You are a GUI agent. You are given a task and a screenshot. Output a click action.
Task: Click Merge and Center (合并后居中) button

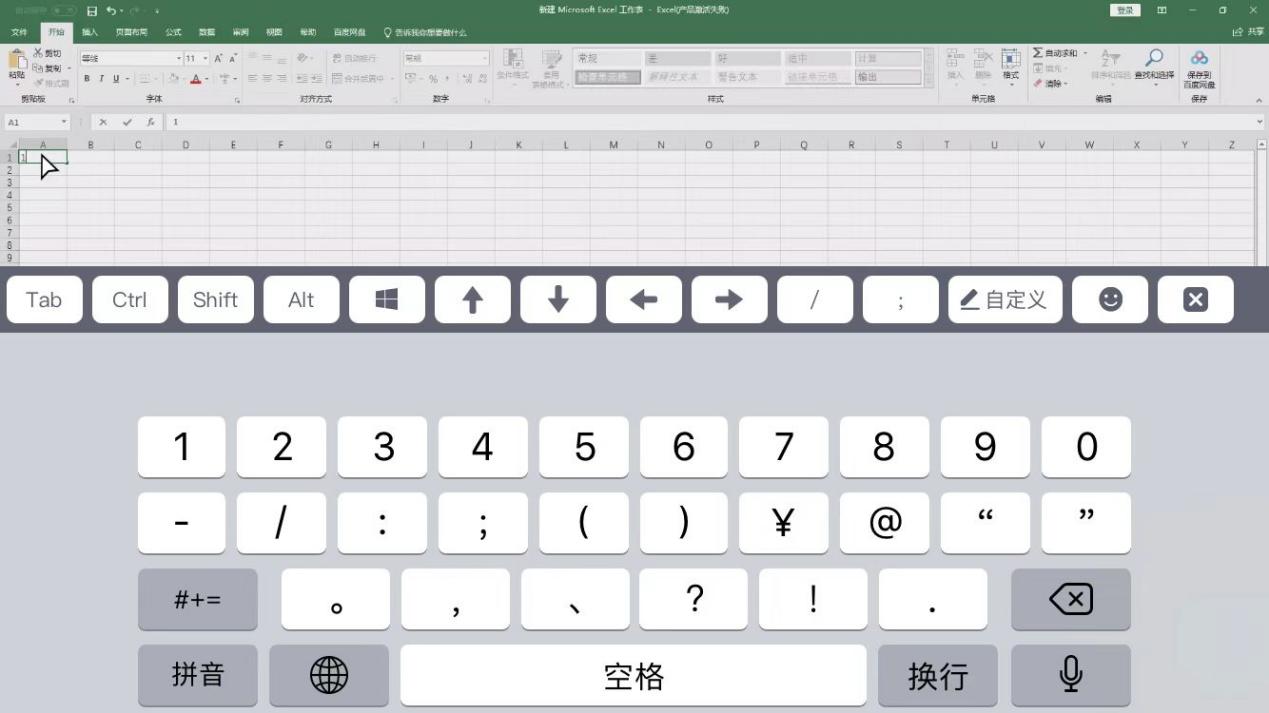(358, 79)
